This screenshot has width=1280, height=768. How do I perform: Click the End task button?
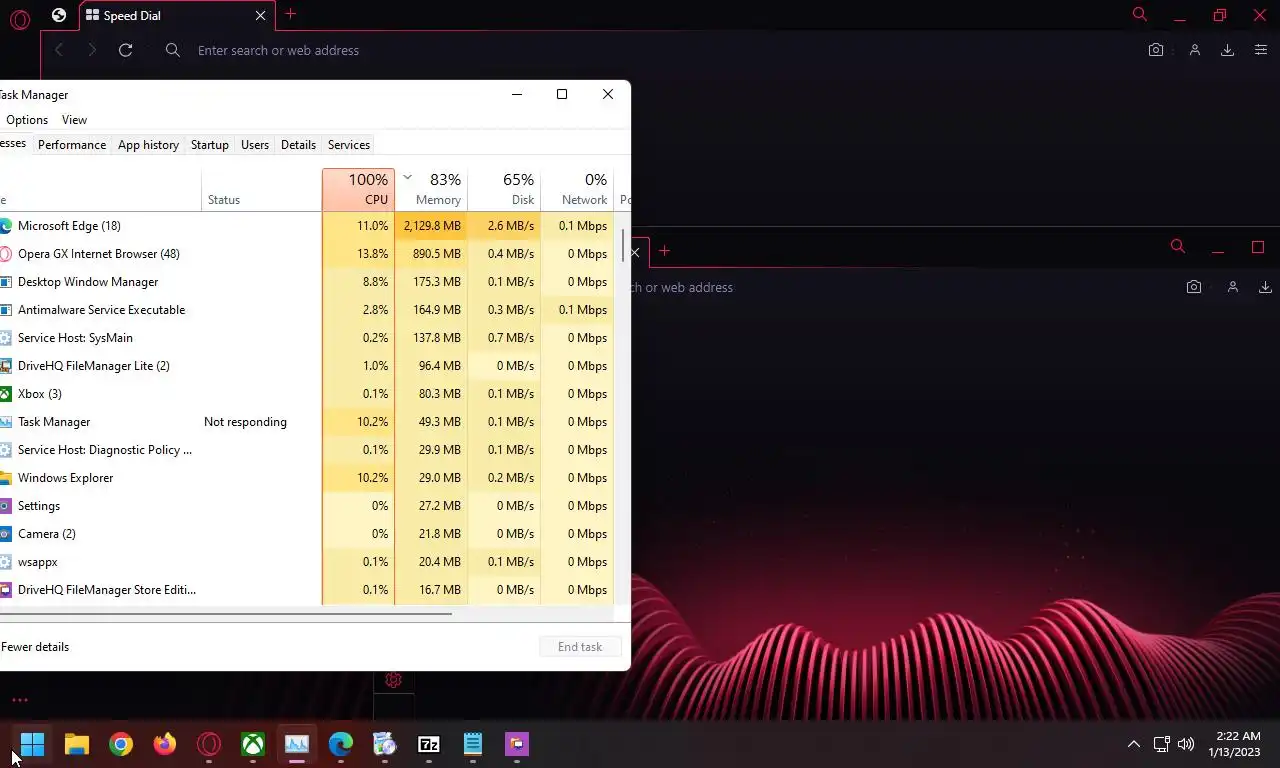(x=580, y=647)
